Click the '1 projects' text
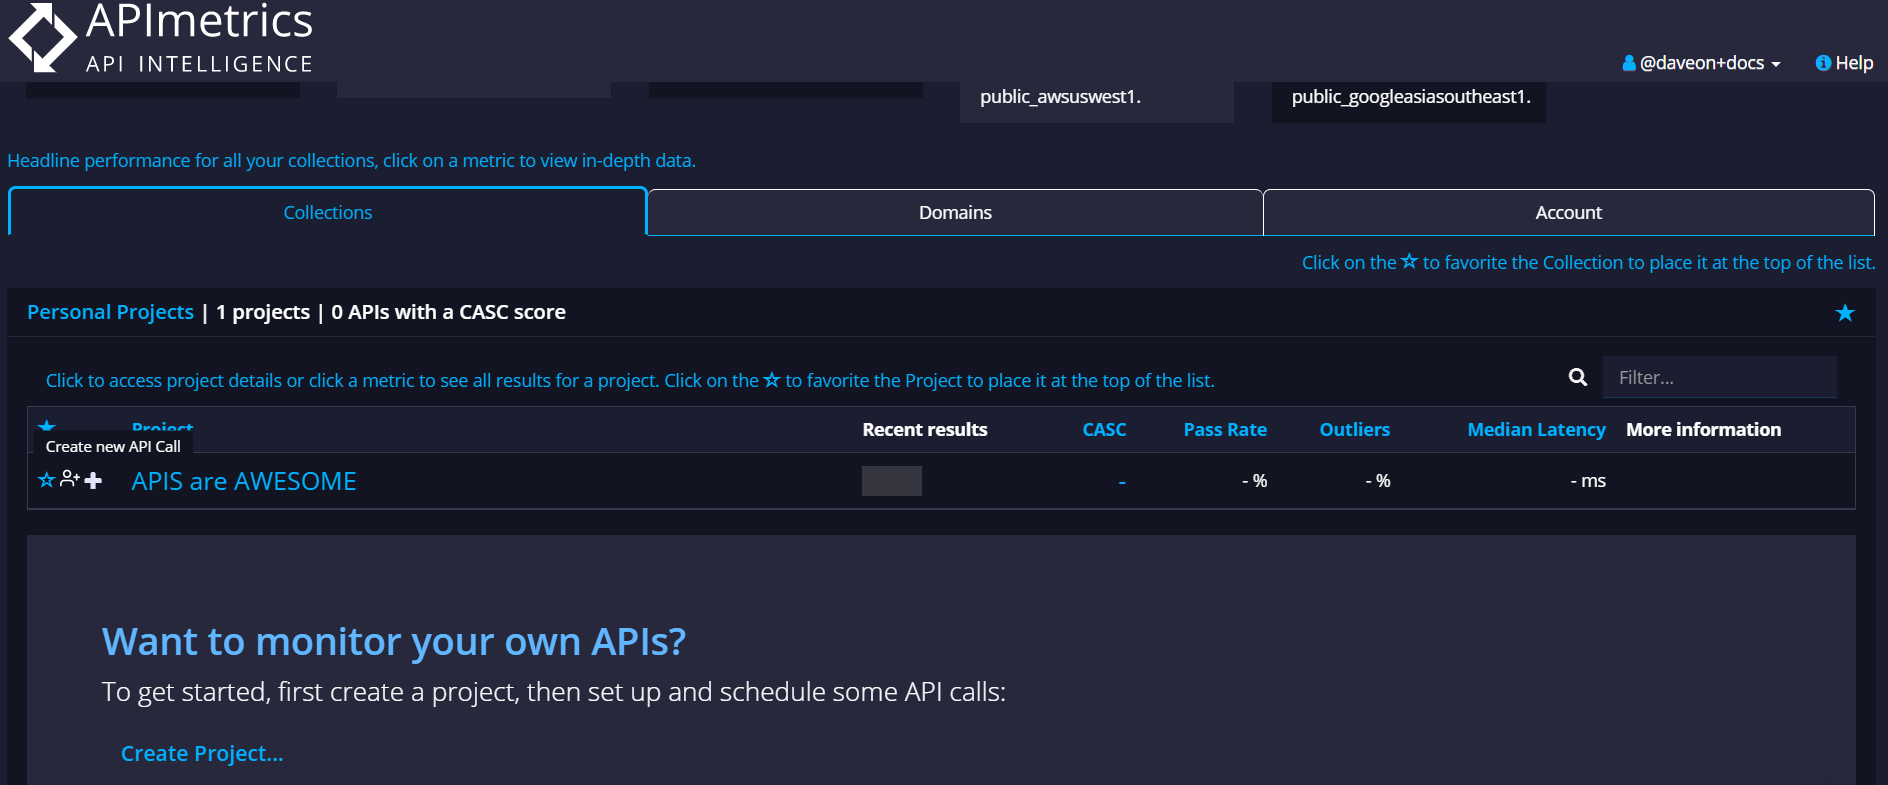Image resolution: width=1888 pixels, height=785 pixels. pyautogui.click(x=263, y=312)
